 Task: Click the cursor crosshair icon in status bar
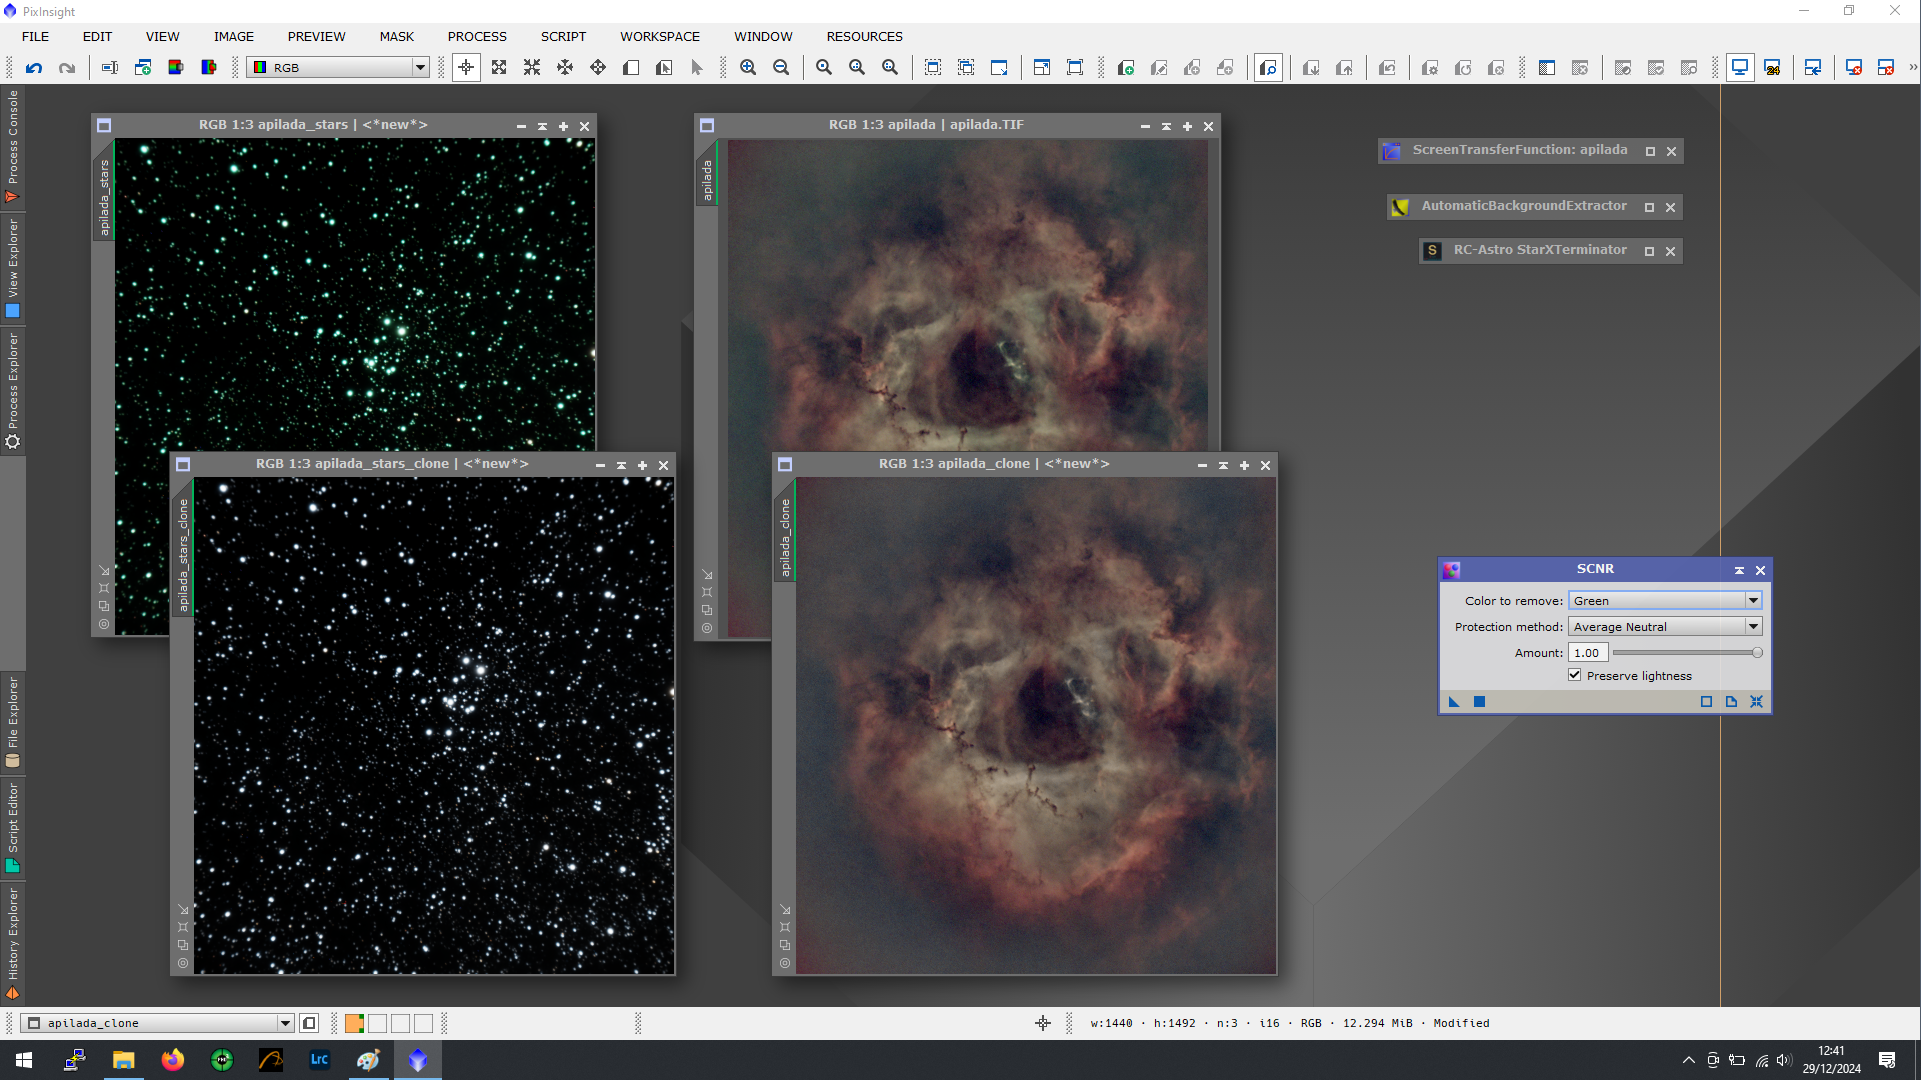(x=1043, y=1023)
